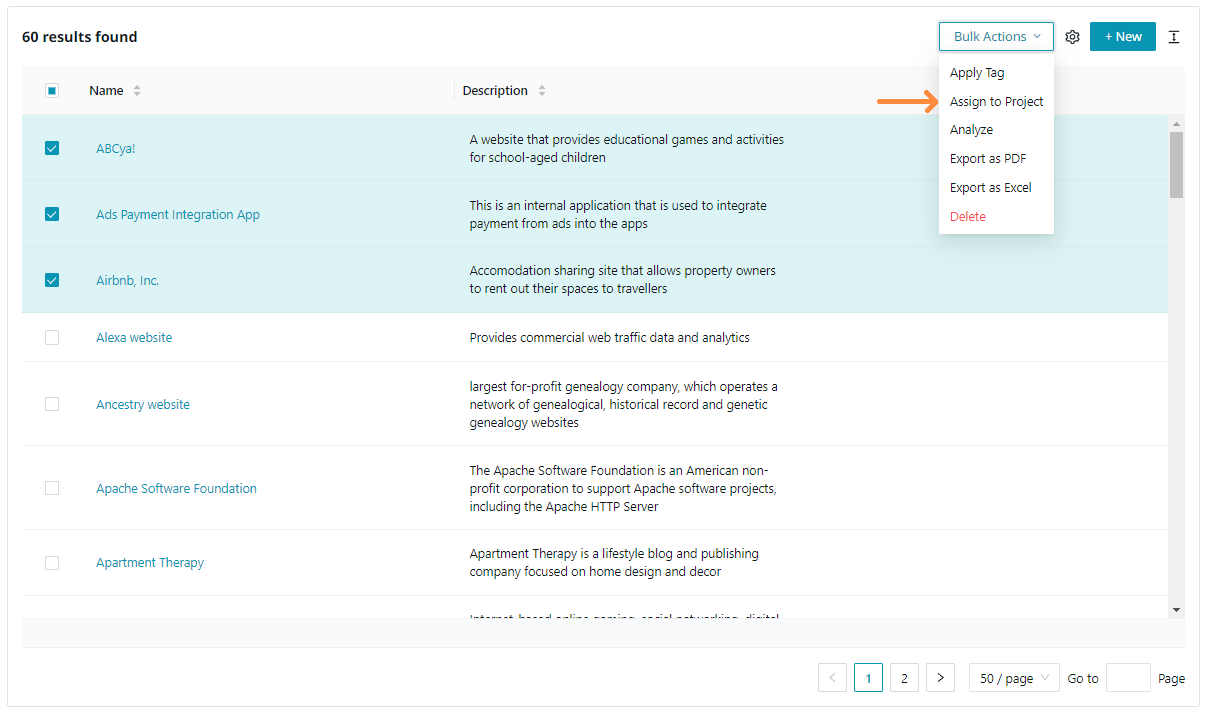
Task: Click the Go to page input field
Action: pos(1128,678)
